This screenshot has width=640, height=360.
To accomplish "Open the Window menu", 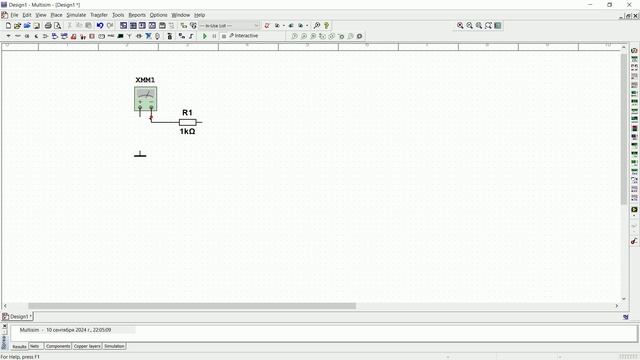I will [180, 15].
